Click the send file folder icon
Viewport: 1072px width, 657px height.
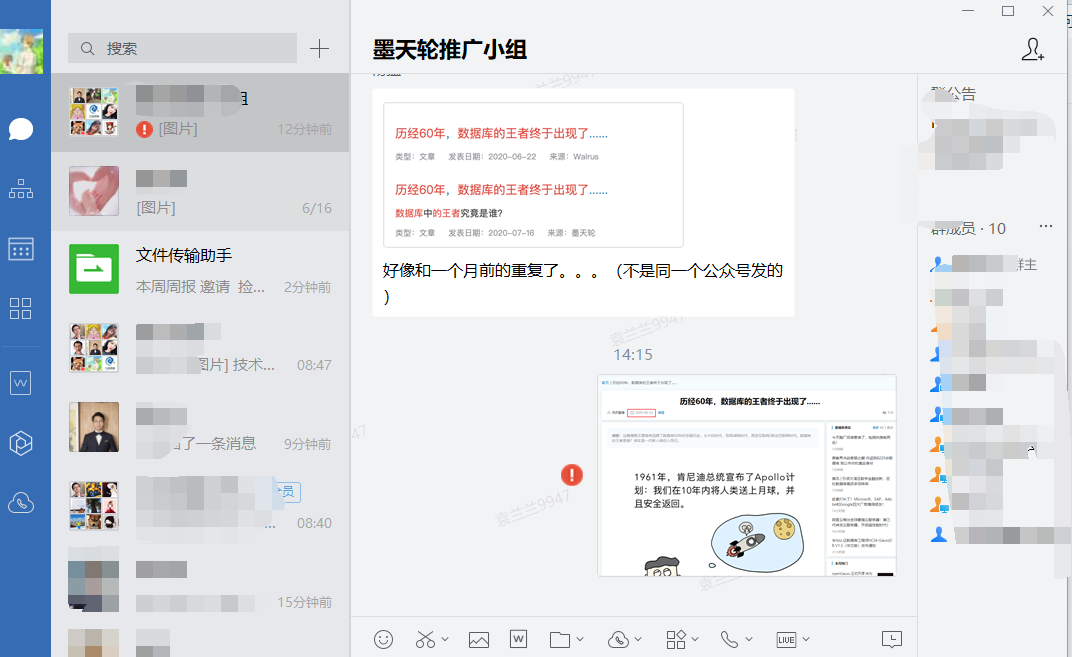pos(560,640)
